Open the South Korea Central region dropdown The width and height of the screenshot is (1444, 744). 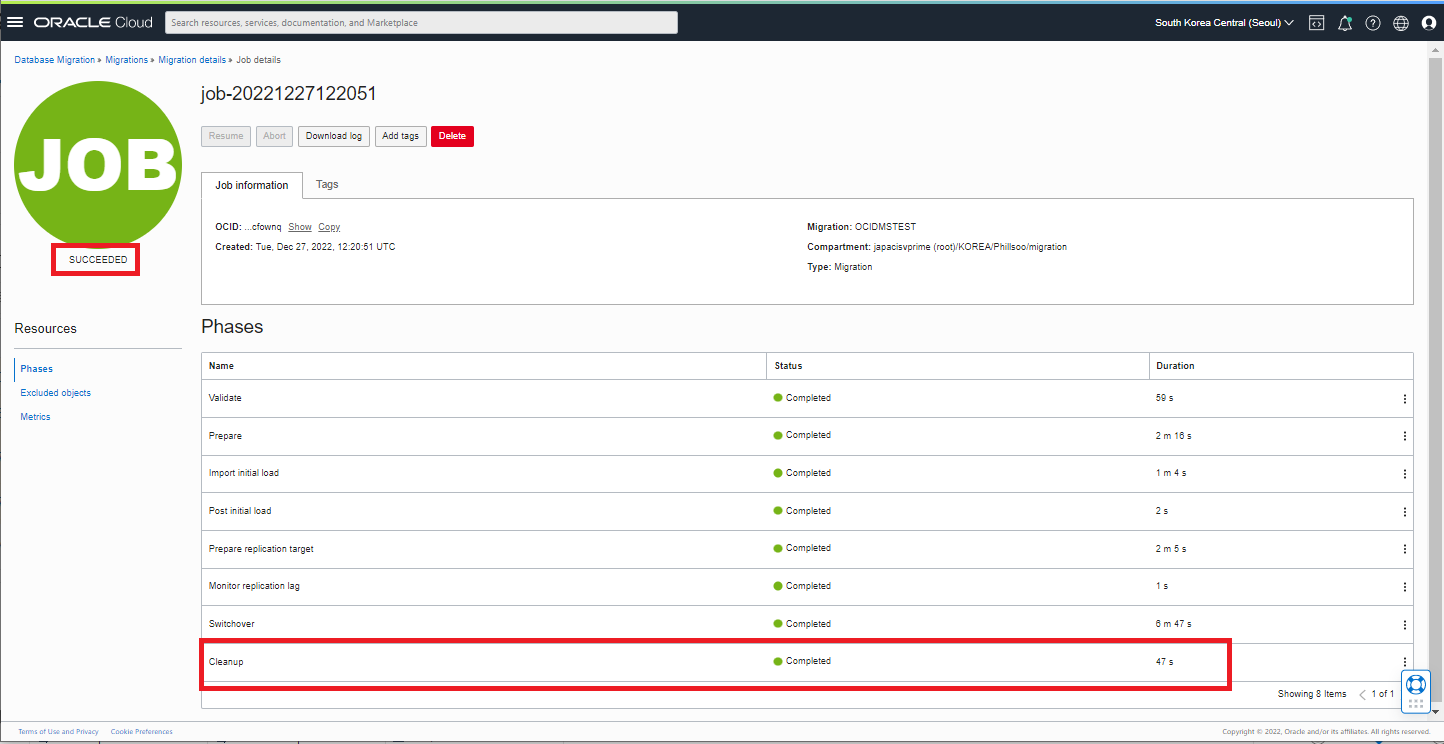click(1224, 23)
